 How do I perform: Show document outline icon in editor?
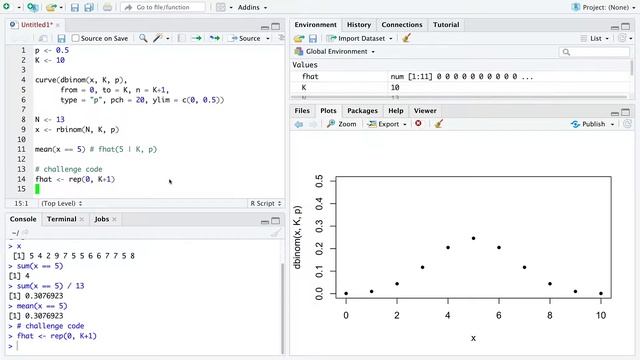click(281, 38)
